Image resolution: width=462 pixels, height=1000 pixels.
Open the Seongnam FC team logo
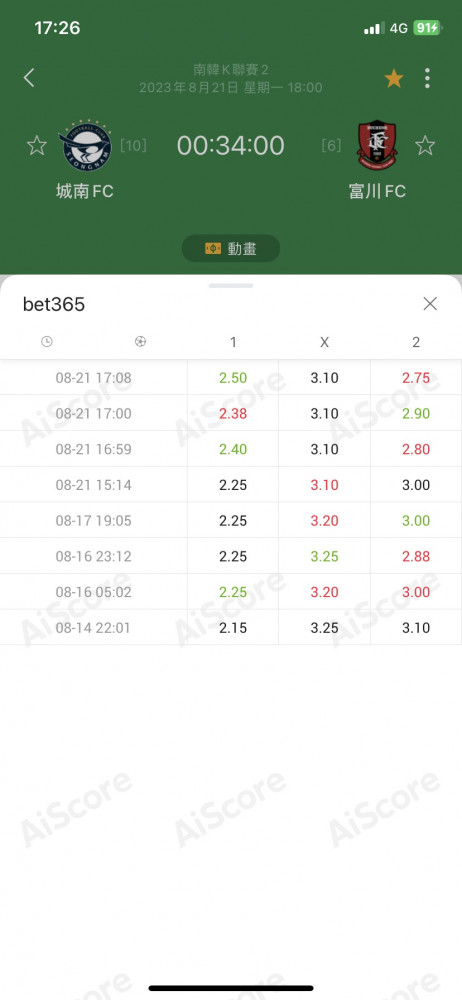pyautogui.click(x=85, y=145)
